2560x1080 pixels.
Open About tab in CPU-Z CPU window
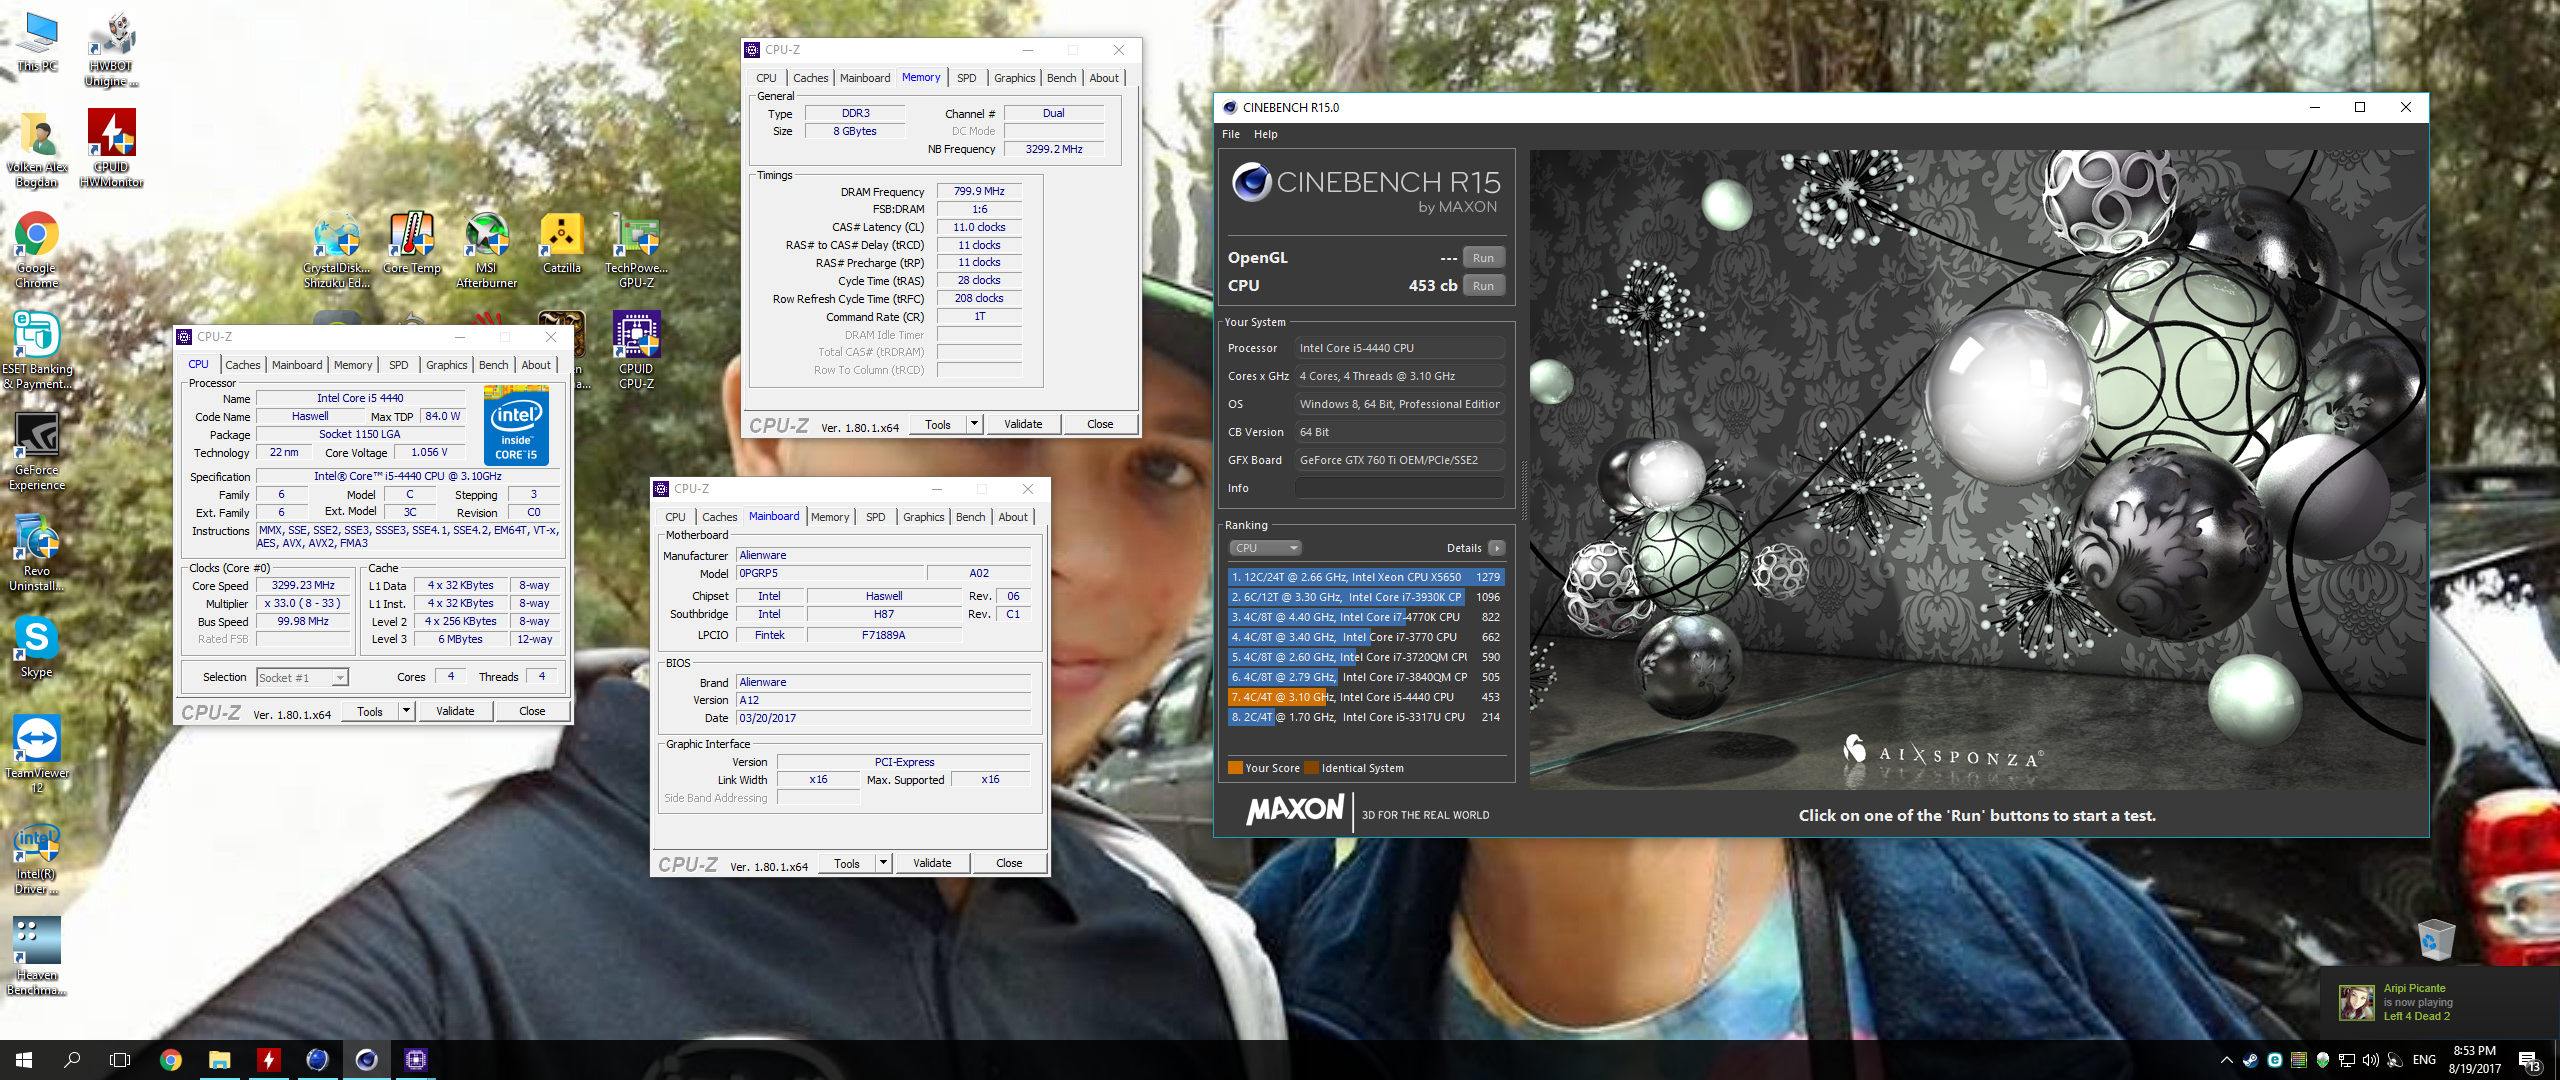coord(536,365)
